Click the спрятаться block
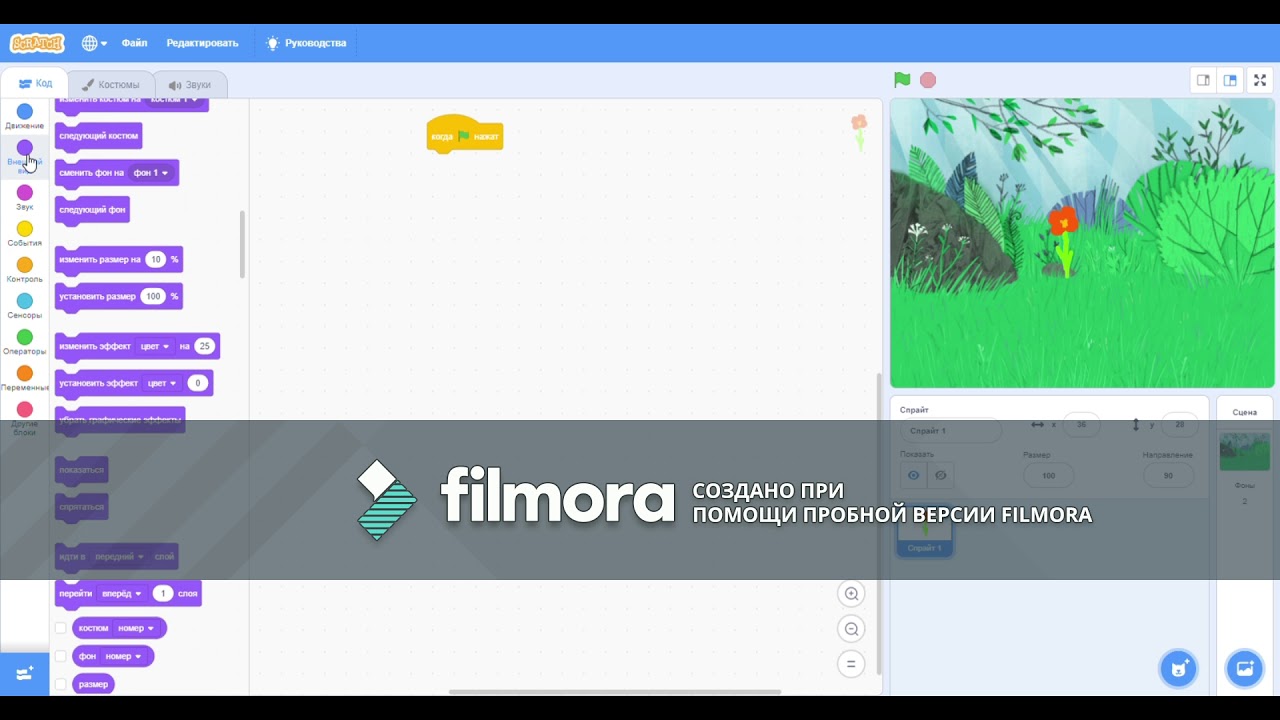 point(81,507)
